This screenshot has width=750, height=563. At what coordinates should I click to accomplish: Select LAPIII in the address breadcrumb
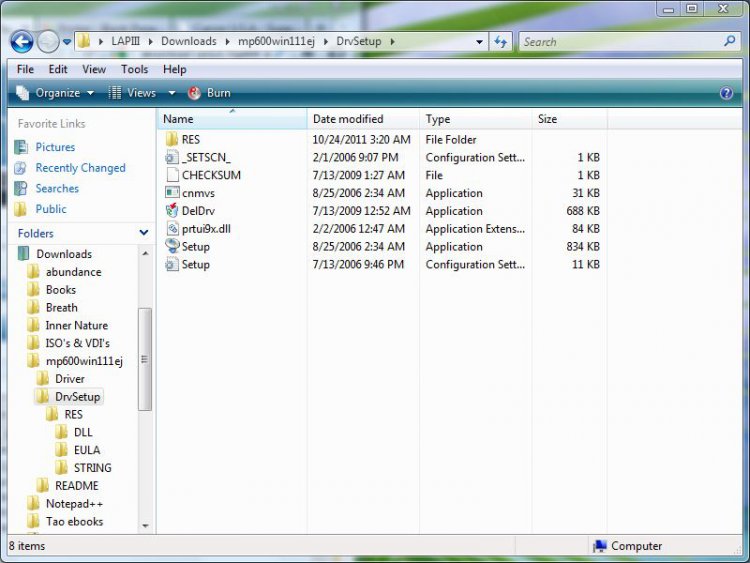pos(125,41)
